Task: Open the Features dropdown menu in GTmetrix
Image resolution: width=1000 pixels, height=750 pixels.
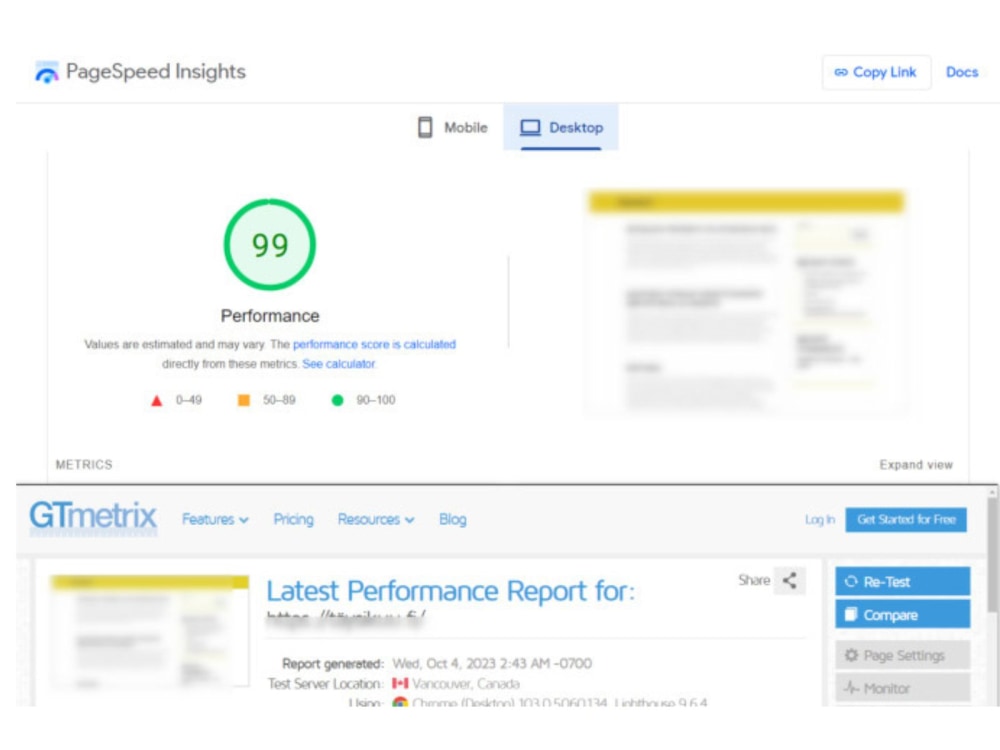Action: 215,519
